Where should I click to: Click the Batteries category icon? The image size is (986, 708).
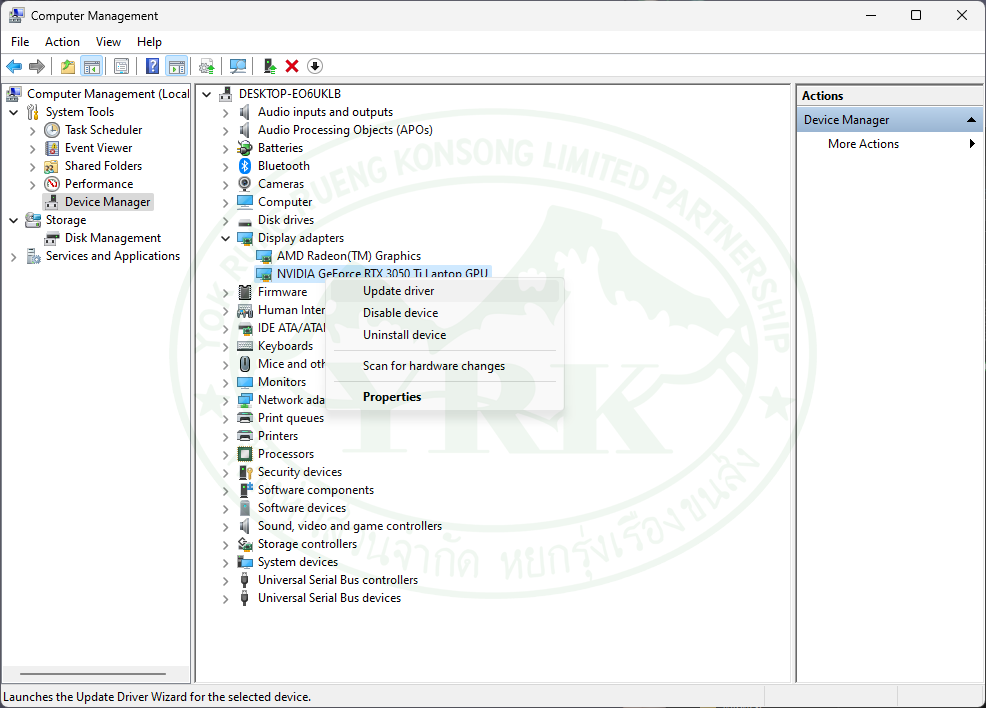coord(245,148)
